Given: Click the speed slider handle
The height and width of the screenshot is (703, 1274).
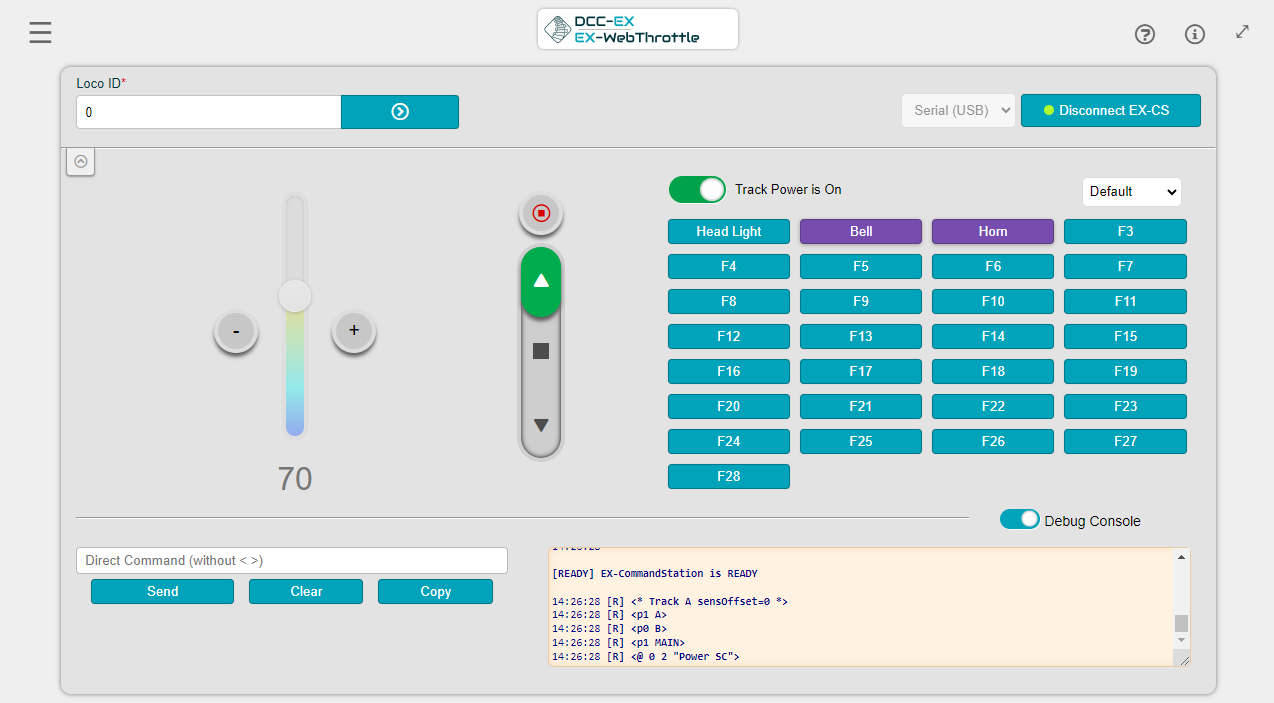Looking at the screenshot, I should [x=295, y=296].
